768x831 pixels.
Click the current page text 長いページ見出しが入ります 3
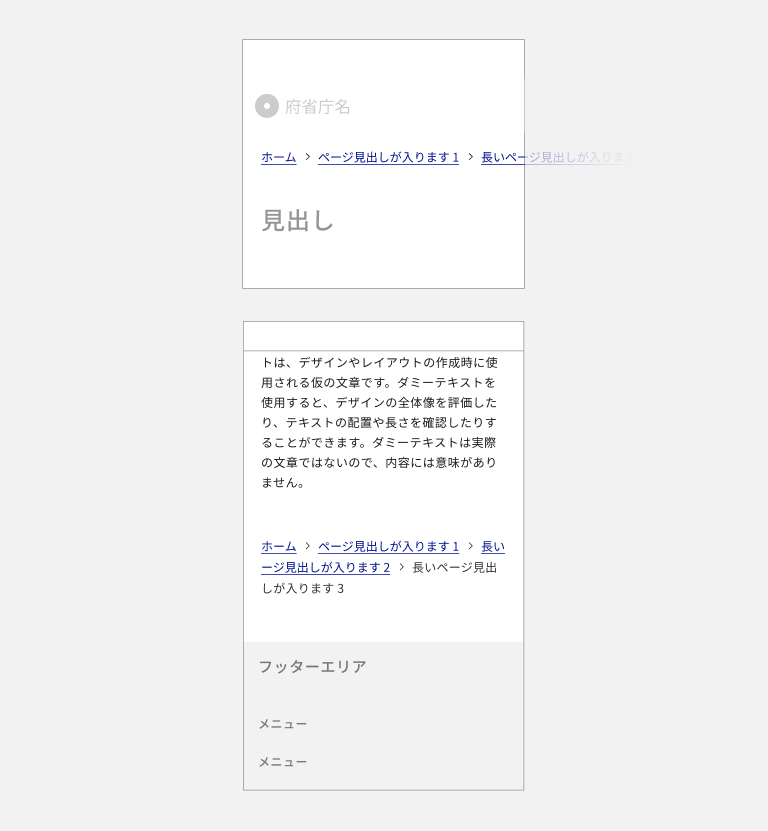click(x=454, y=567)
